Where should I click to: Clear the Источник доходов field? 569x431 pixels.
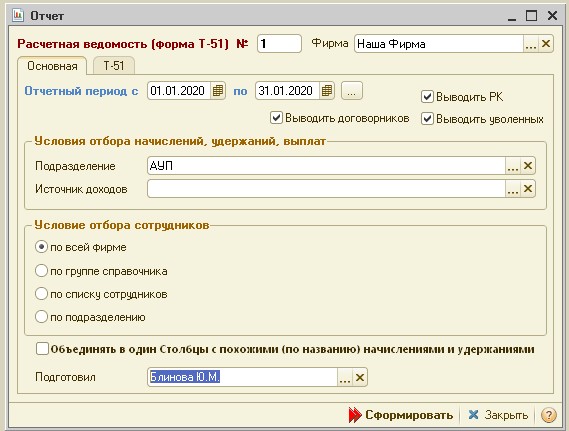[528, 189]
